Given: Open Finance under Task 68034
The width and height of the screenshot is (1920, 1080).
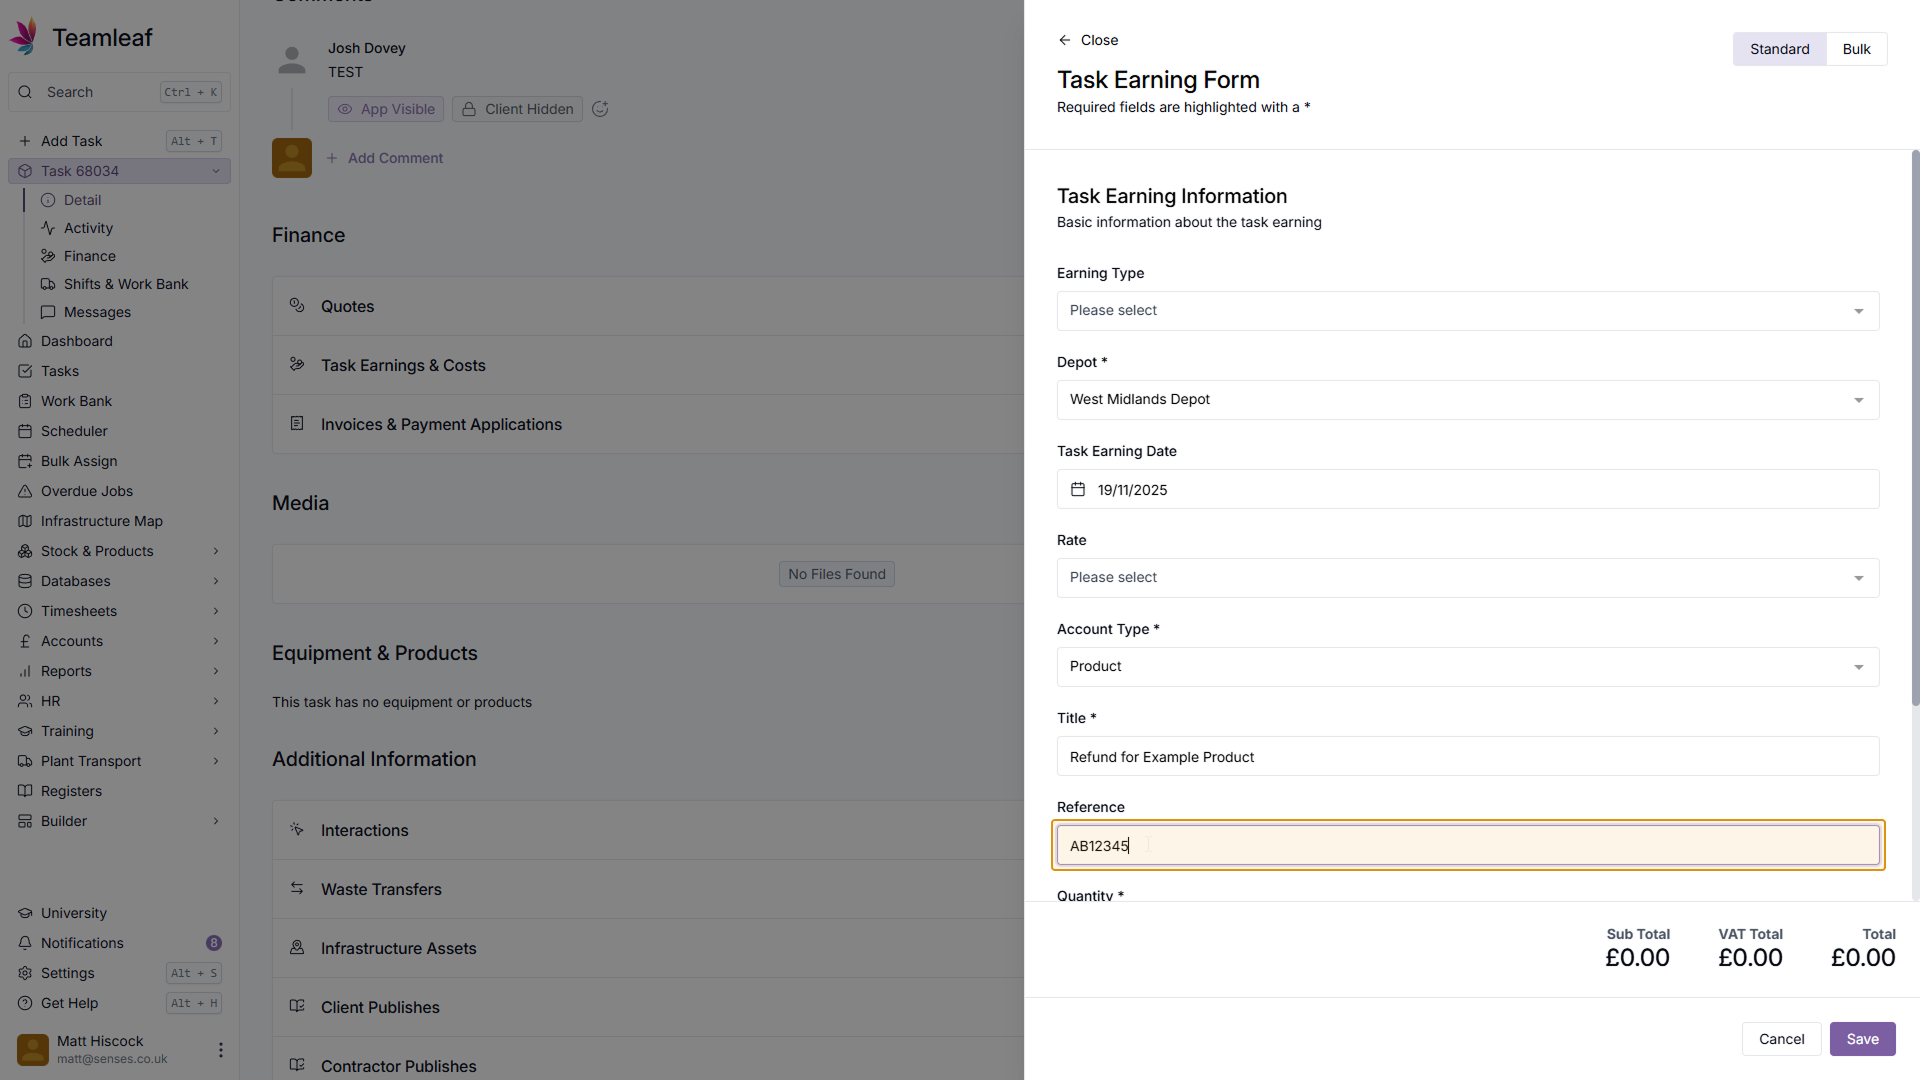Looking at the screenshot, I should pyautogui.click(x=89, y=256).
